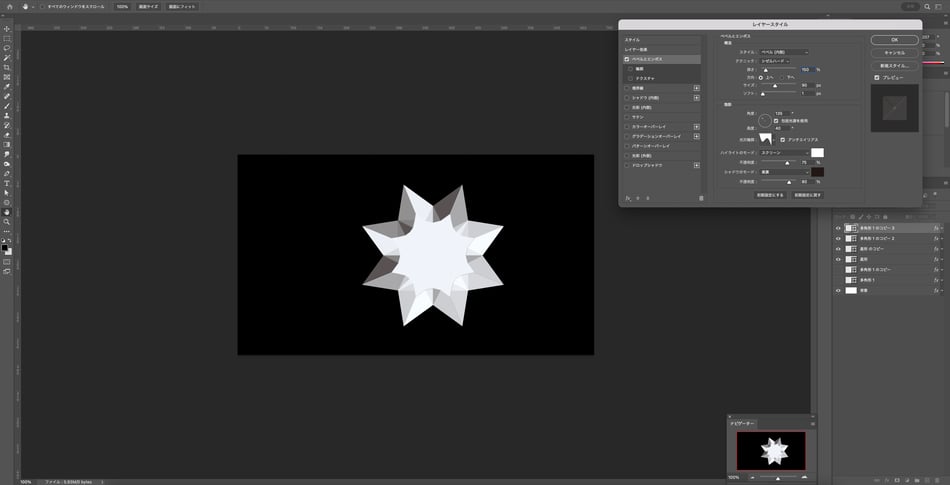Open the ハイライトのモード blend mode dropdown
Screen dimensions: 950x485
[x=784, y=153]
